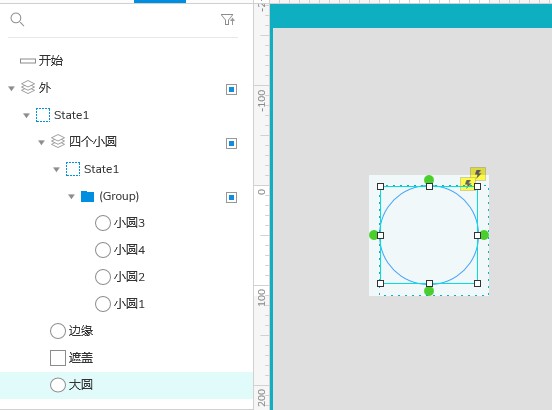
Task: Collapse the 四个小圆 tree node arrow
Action: tap(42, 143)
